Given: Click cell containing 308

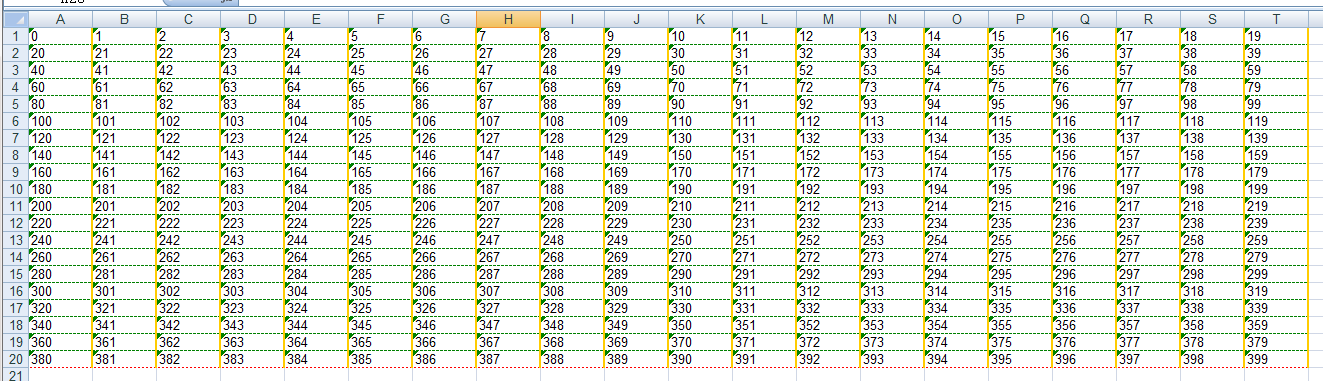Looking at the screenshot, I should pos(572,291).
